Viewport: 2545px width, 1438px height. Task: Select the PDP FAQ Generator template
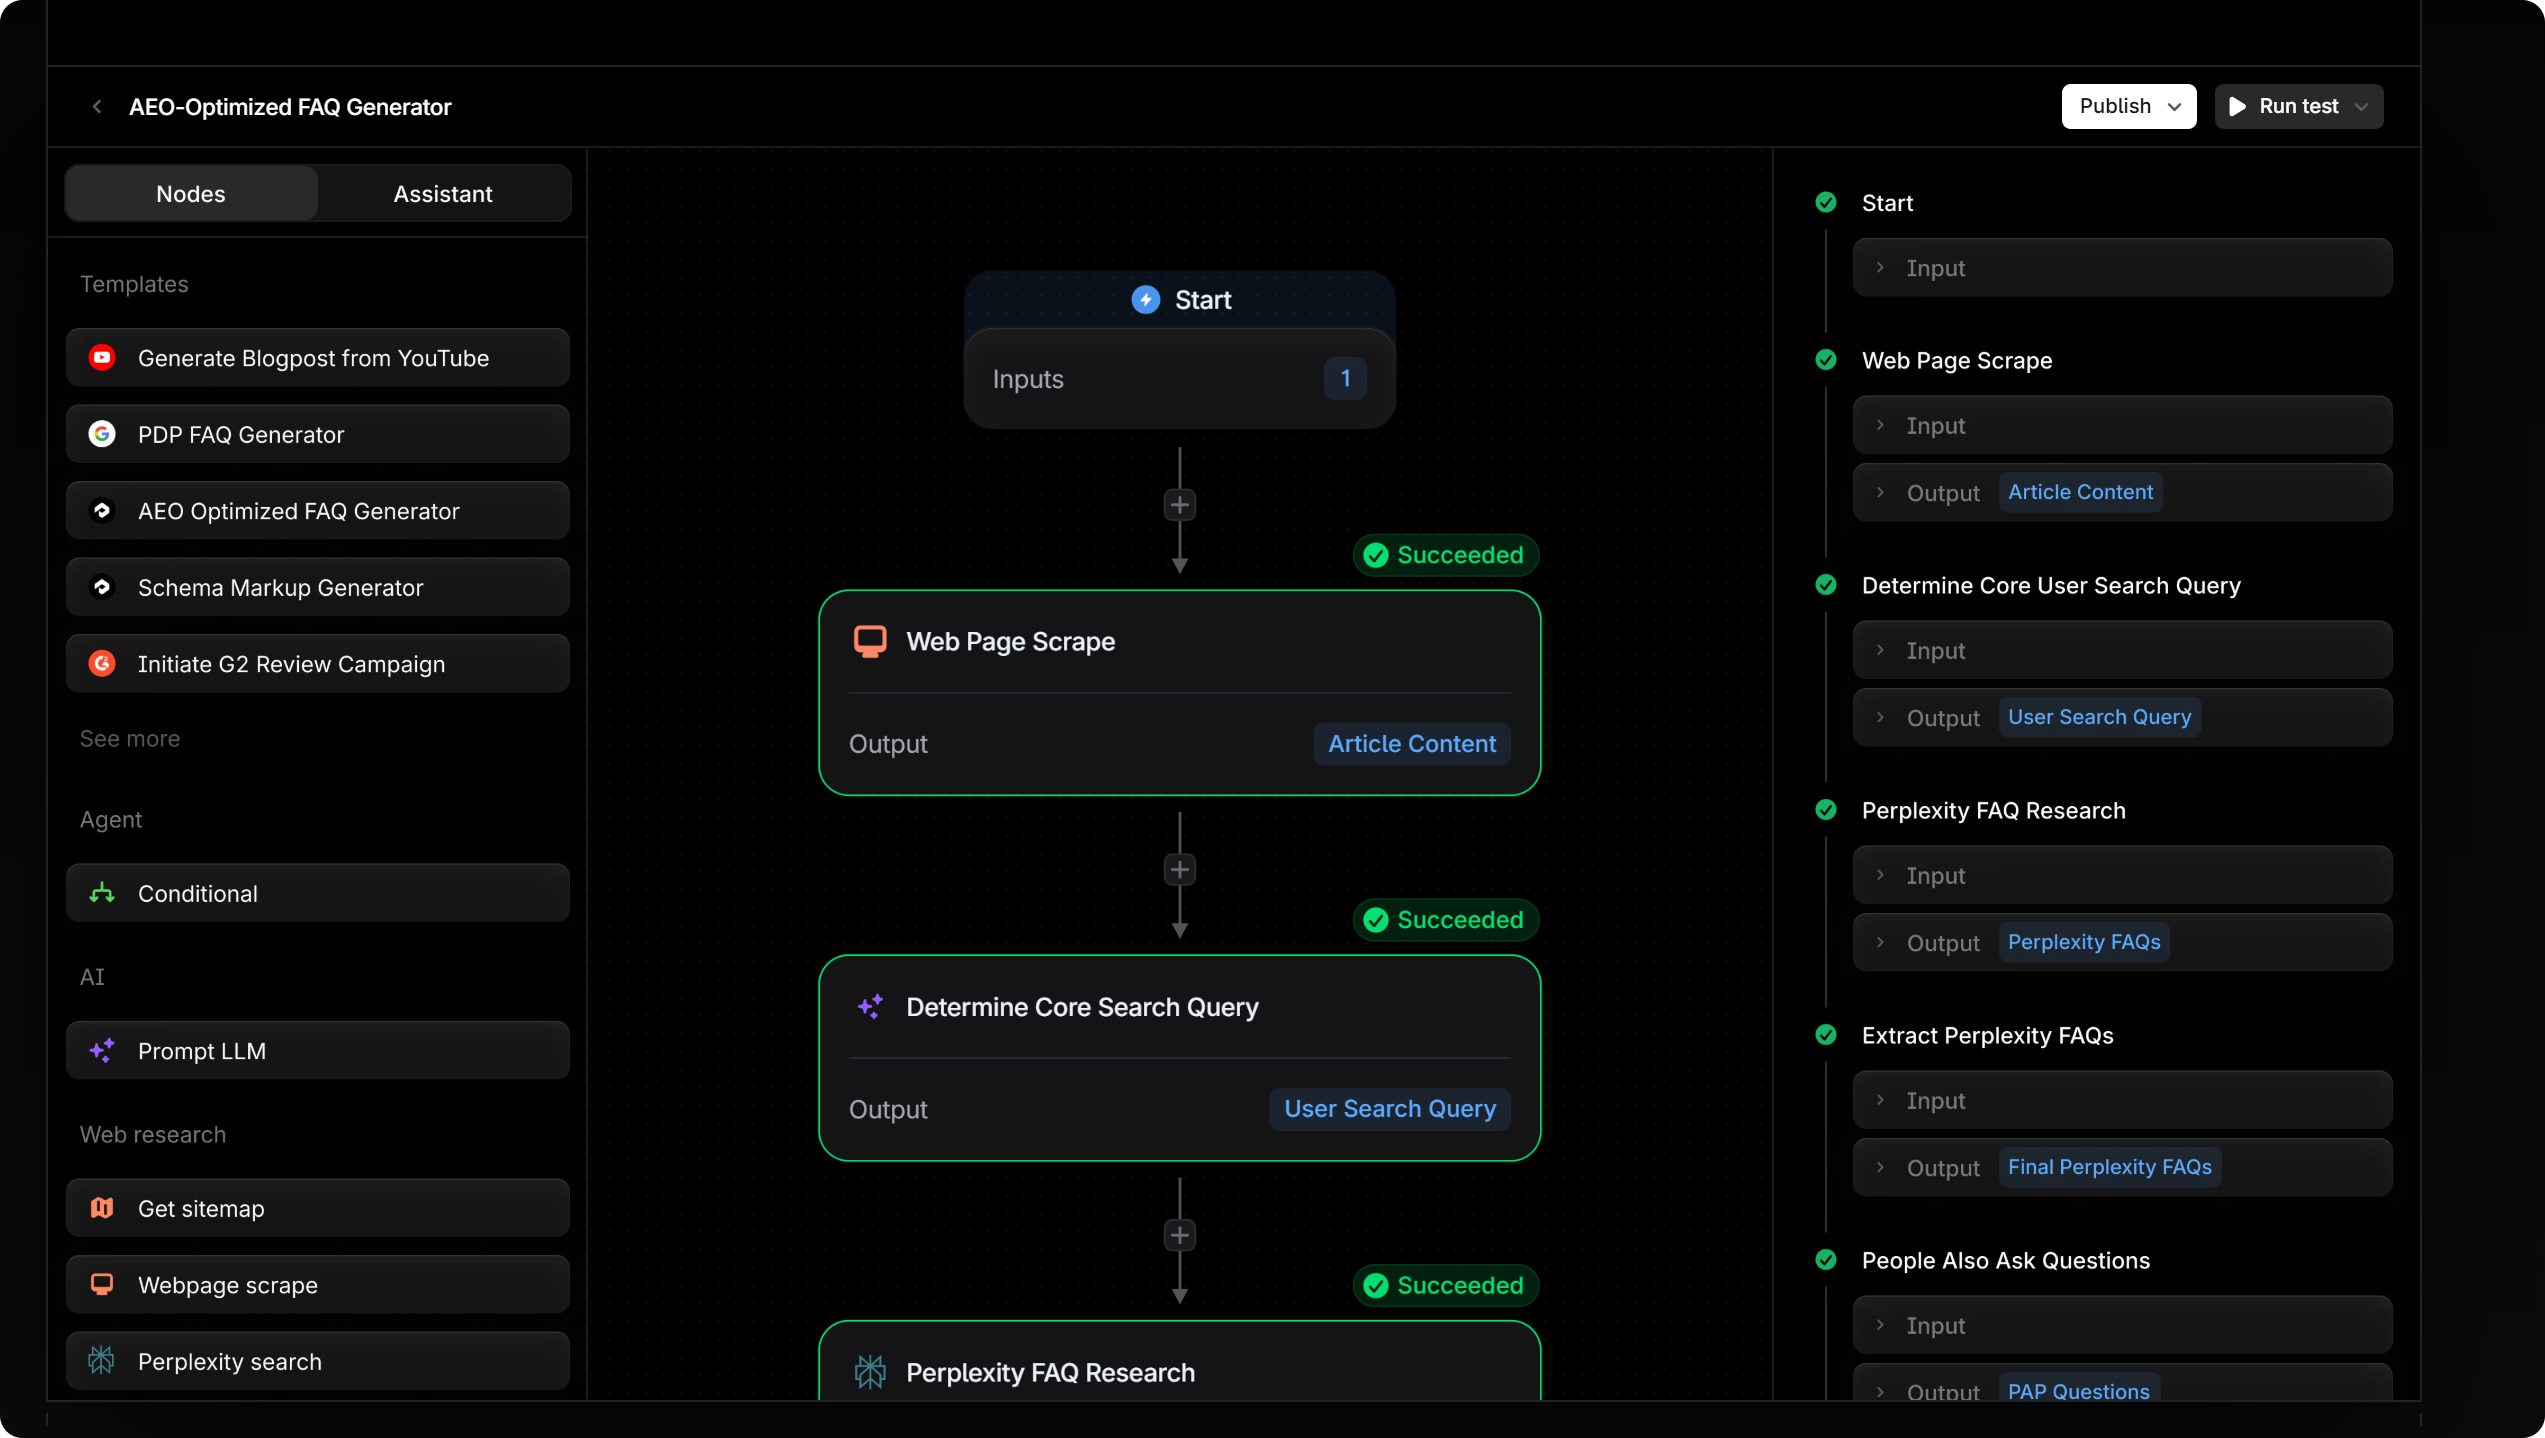pos(318,434)
